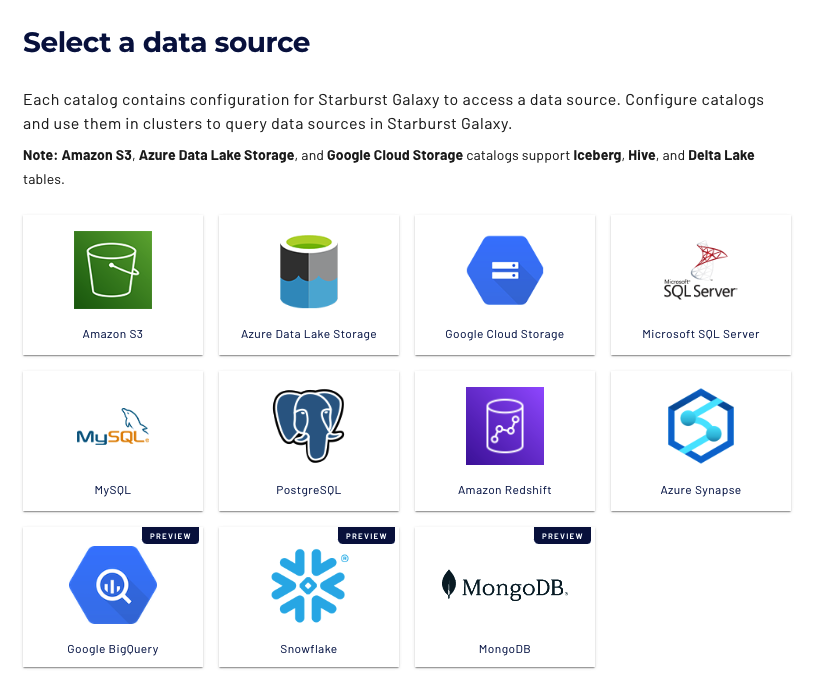814x688 pixels.
Task: Open the Azure Data Lake Storage label
Action: (309, 334)
